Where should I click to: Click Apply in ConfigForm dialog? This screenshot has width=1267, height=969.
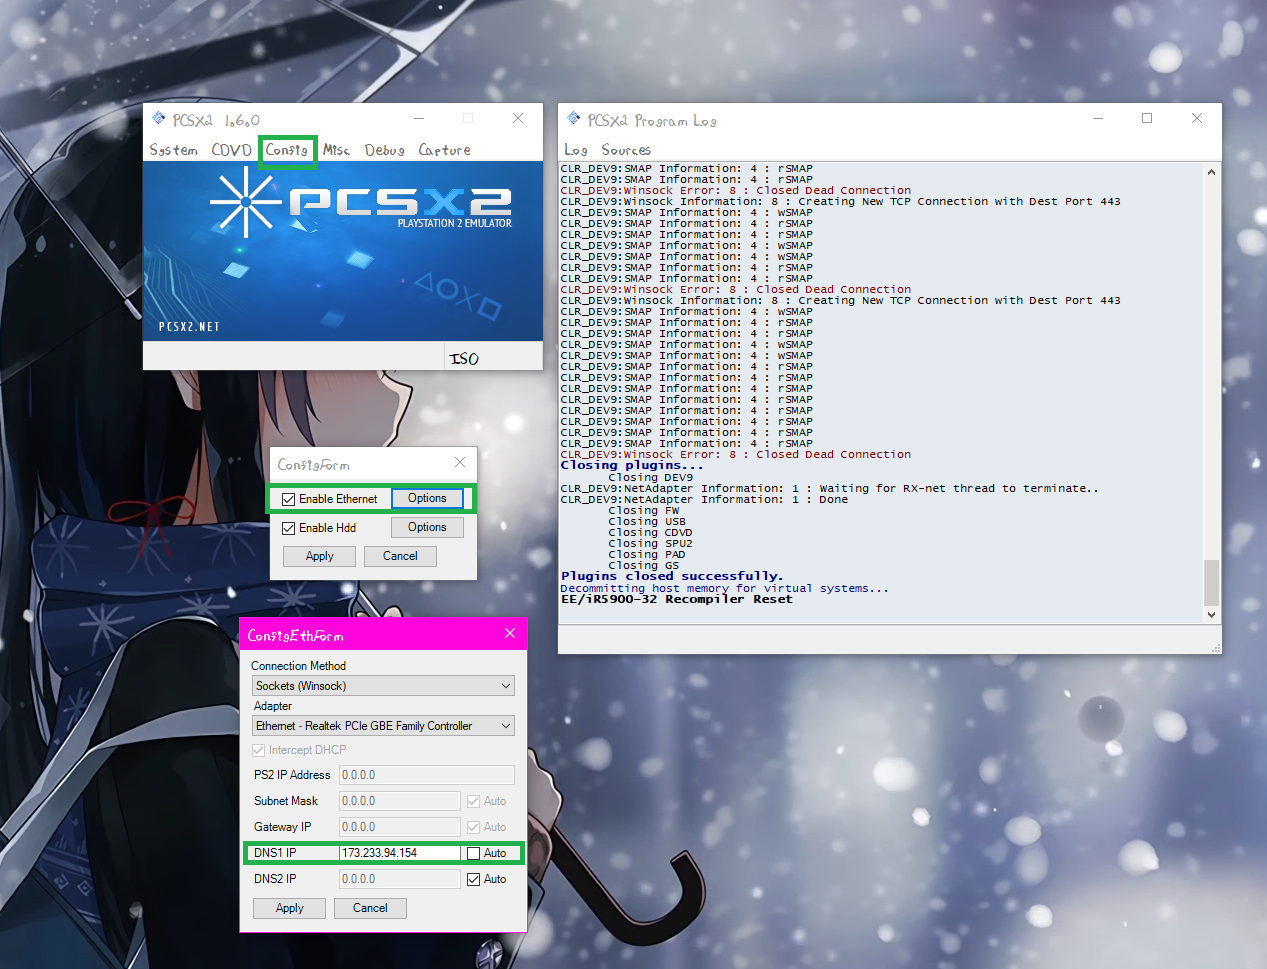pos(320,556)
